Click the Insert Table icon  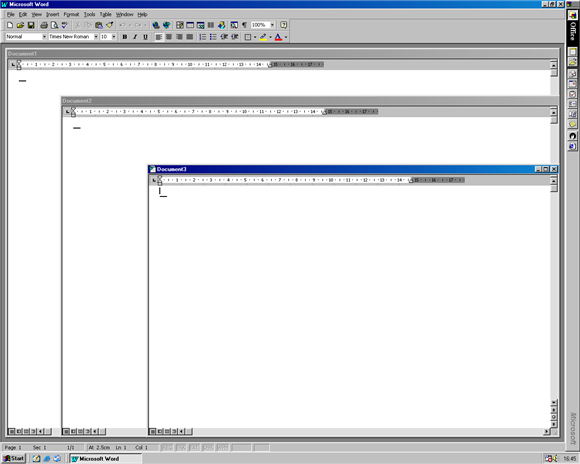click(x=190, y=25)
